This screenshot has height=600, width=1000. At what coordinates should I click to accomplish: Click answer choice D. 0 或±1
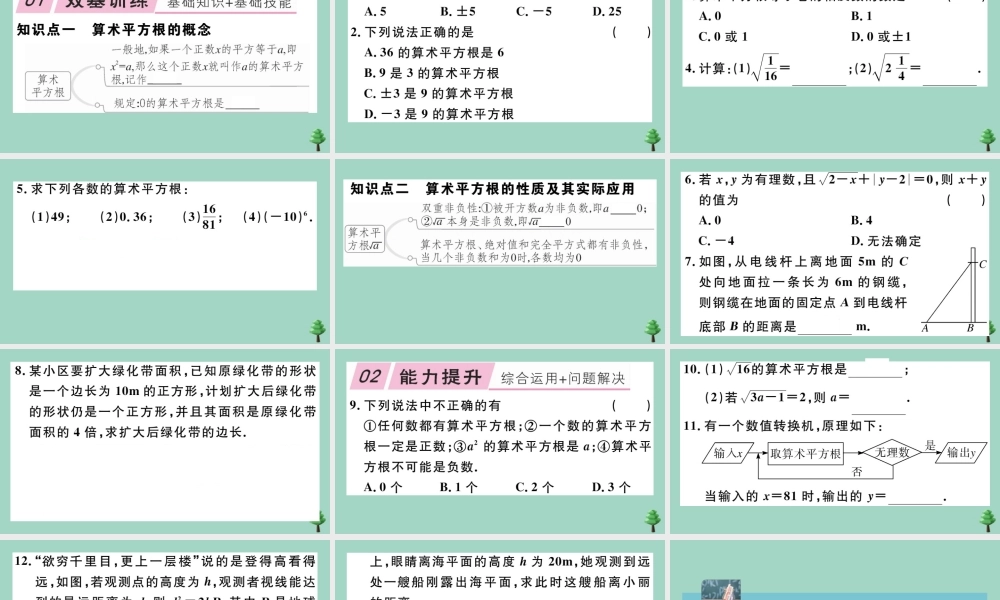click(x=881, y=36)
